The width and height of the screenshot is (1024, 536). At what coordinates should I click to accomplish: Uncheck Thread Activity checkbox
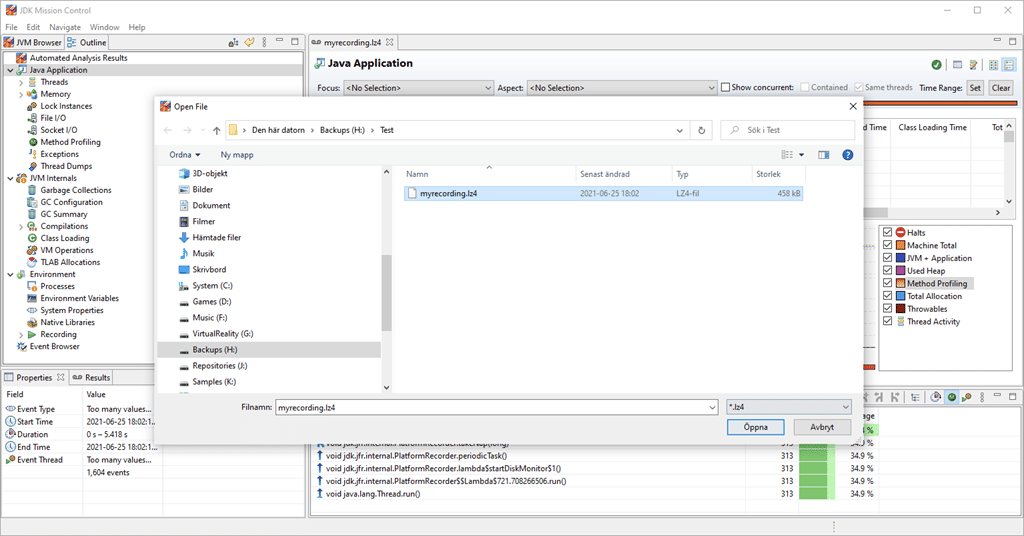pyautogui.click(x=887, y=321)
